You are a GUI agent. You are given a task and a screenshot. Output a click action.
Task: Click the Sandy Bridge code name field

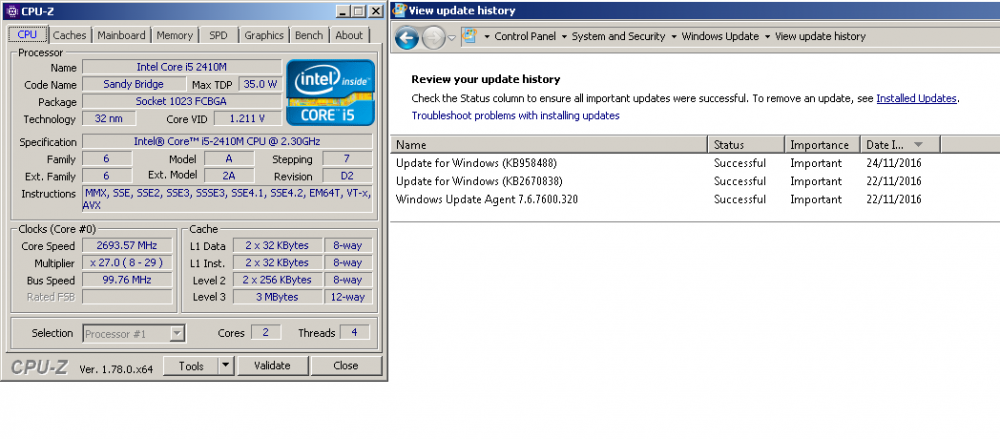tap(133, 84)
